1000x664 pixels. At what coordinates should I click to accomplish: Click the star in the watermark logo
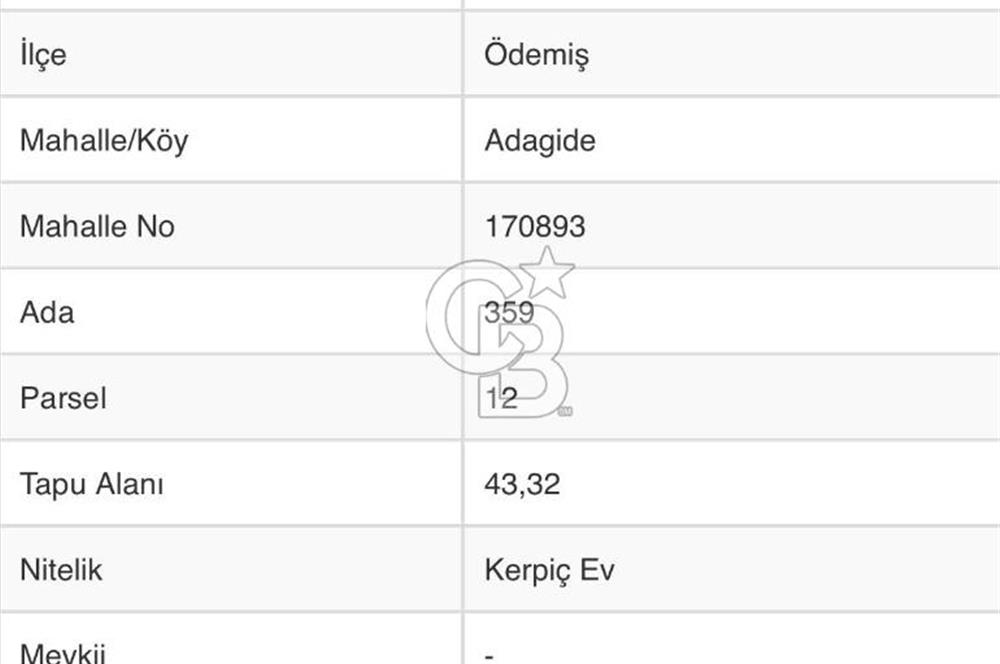click(549, 273)
